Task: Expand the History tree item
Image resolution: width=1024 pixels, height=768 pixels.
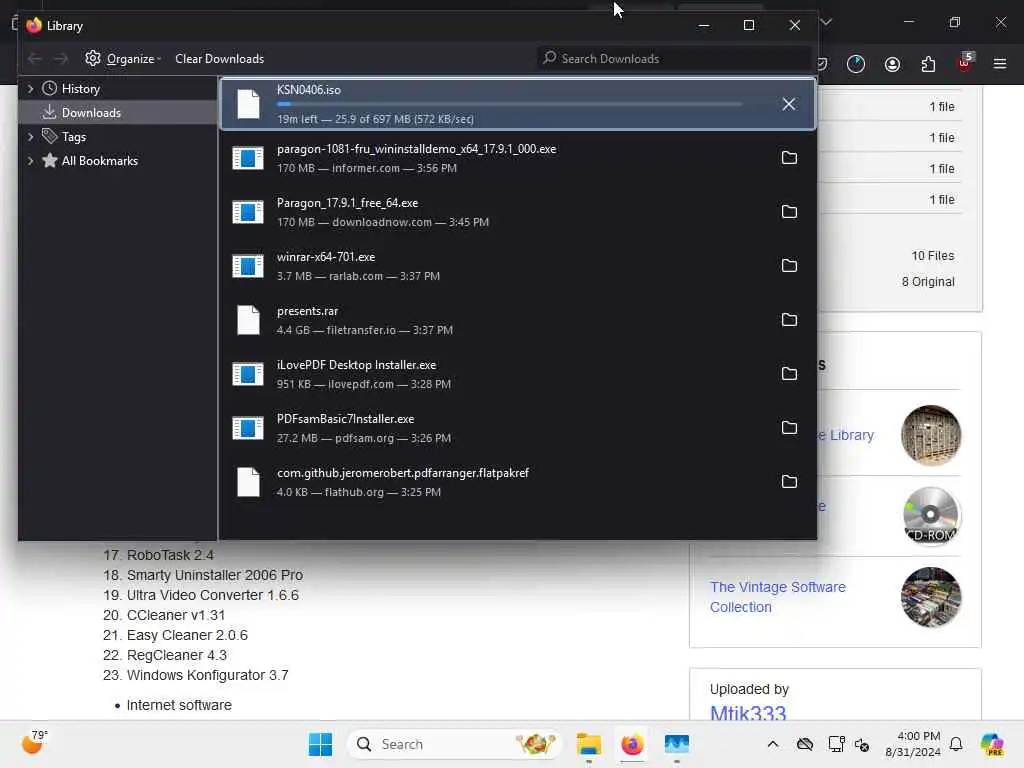Action: tap(30, 89)
